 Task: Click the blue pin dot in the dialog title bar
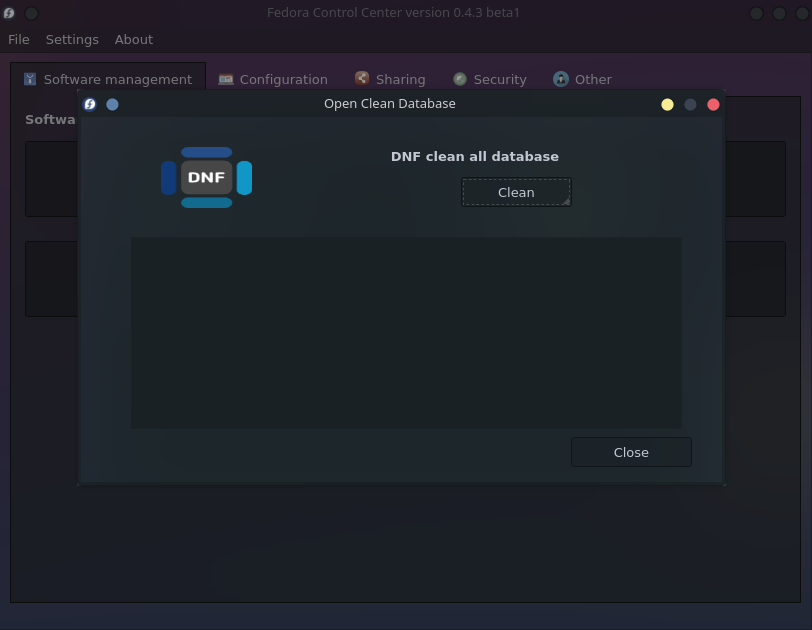coord(112,105)
